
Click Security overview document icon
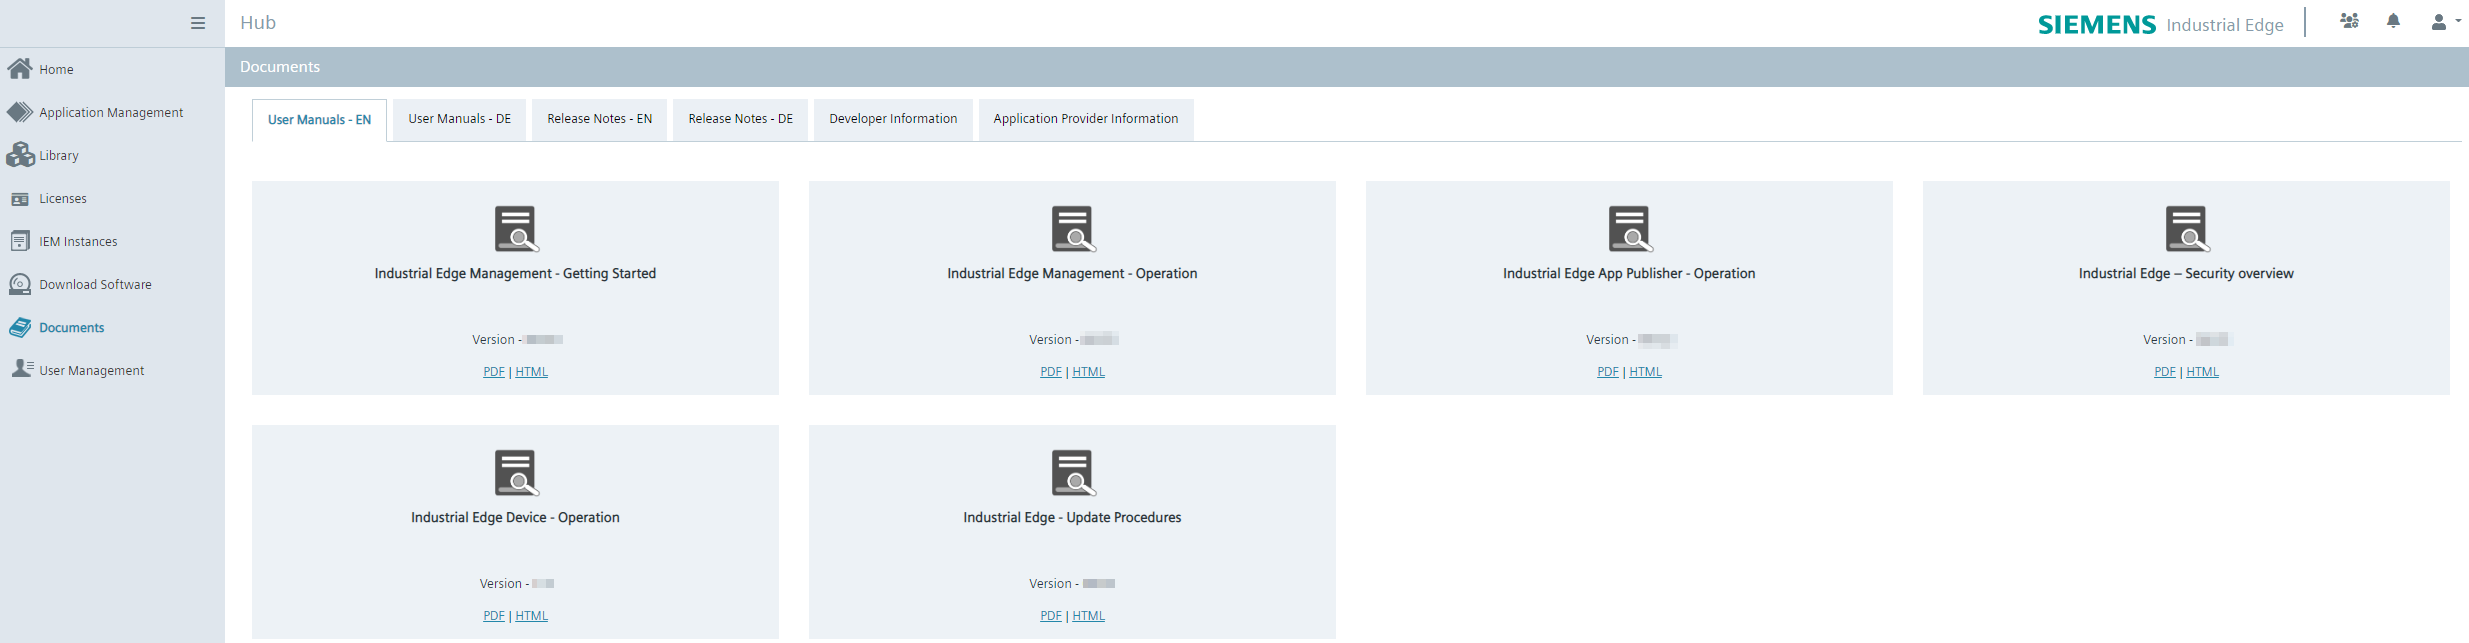click(x=2188, y=229)
